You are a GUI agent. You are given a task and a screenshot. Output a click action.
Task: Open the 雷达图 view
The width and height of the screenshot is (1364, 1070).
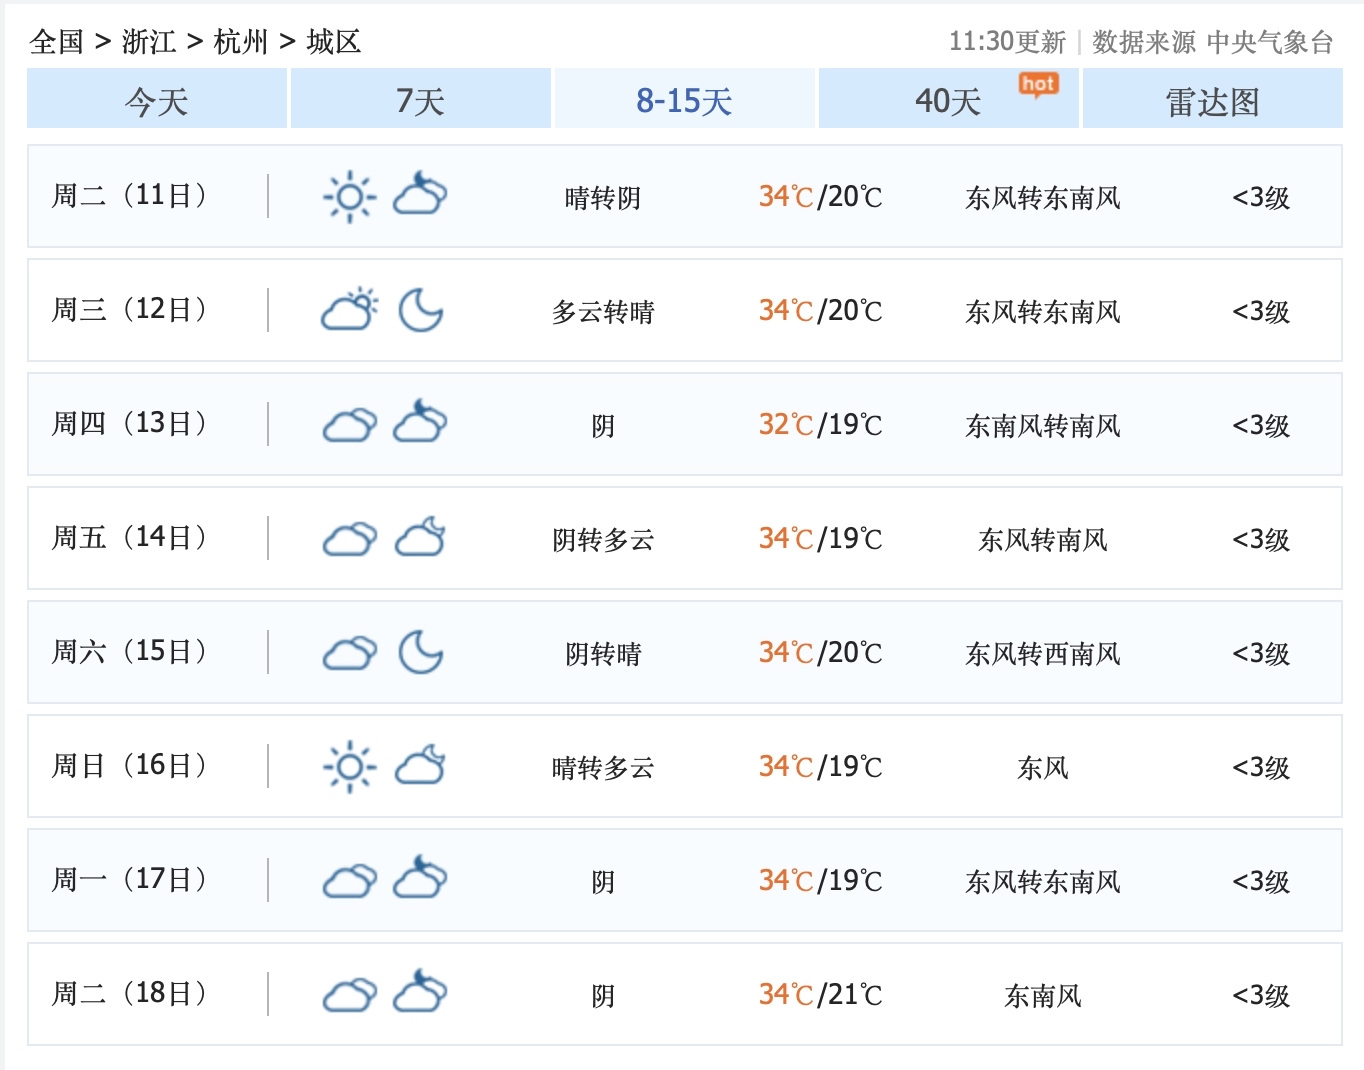coord(1211,99)
